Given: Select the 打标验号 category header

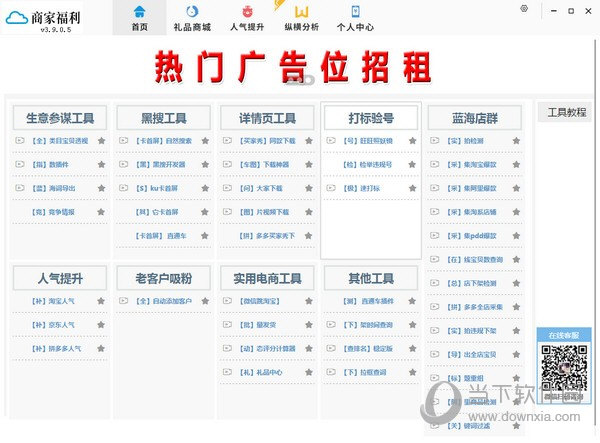Looking at the screenshot, I should point(371,118).
